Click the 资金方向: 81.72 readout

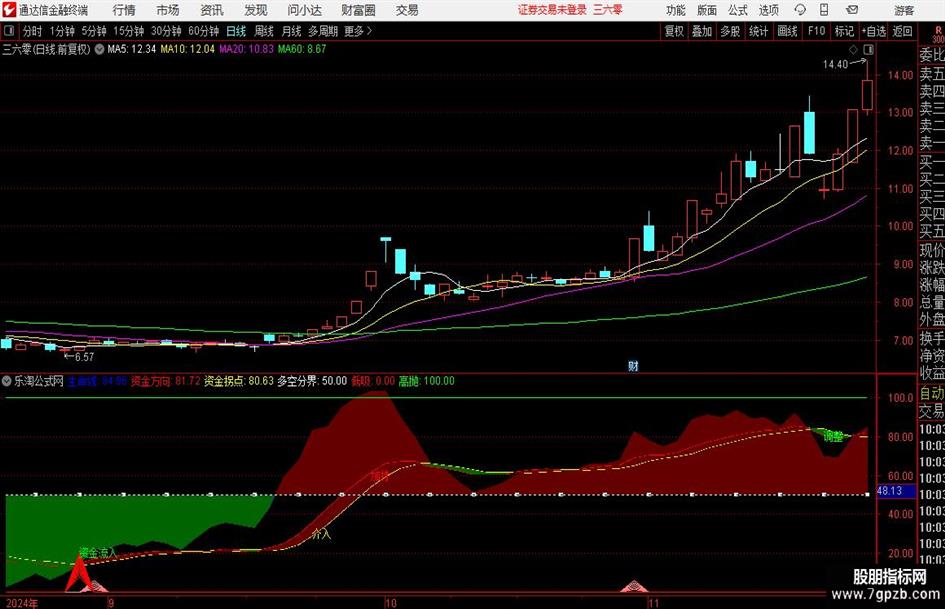pyautogui.click(x=165, y=381)
